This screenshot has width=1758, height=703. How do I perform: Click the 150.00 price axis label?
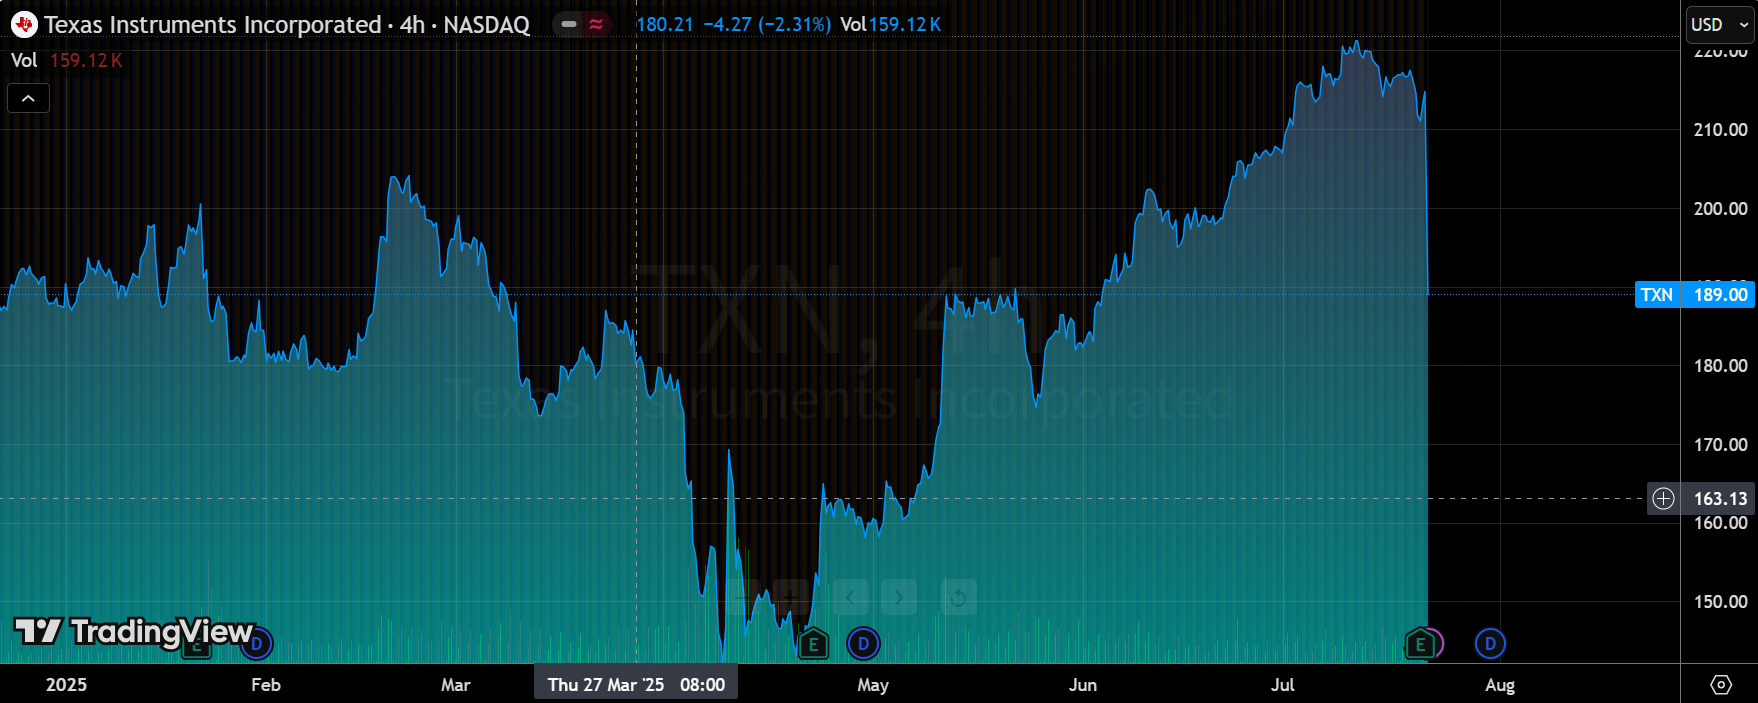pos(1720,601)
